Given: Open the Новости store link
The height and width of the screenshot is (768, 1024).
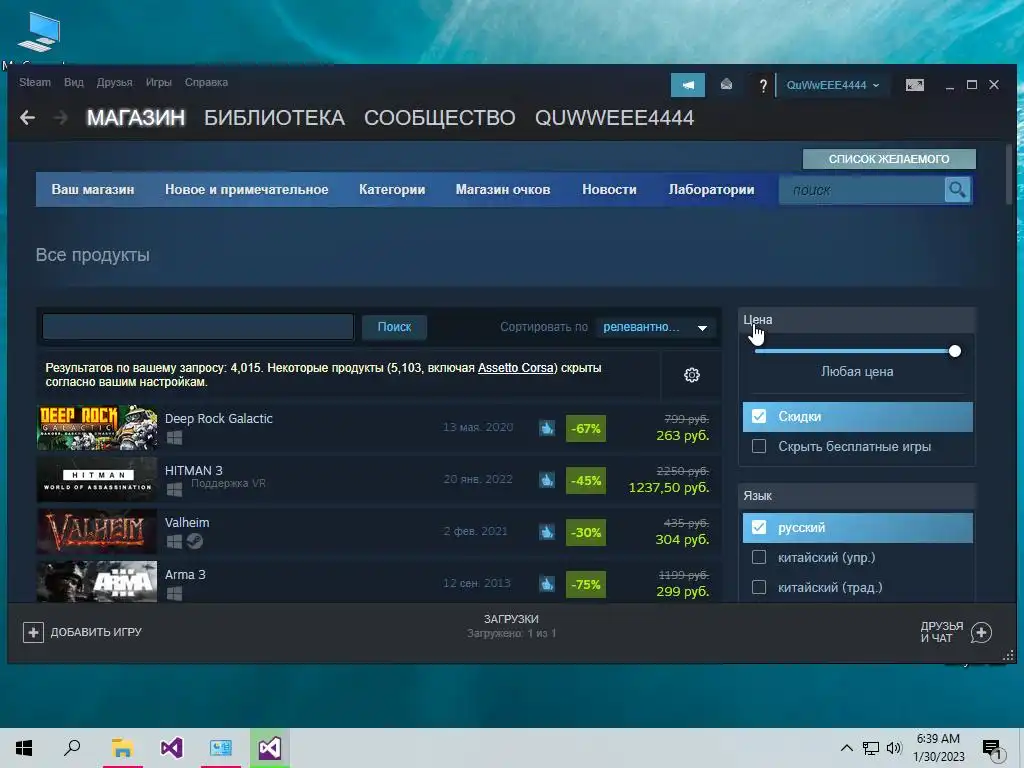Looking at the screenshot, I should pos(609,189).
